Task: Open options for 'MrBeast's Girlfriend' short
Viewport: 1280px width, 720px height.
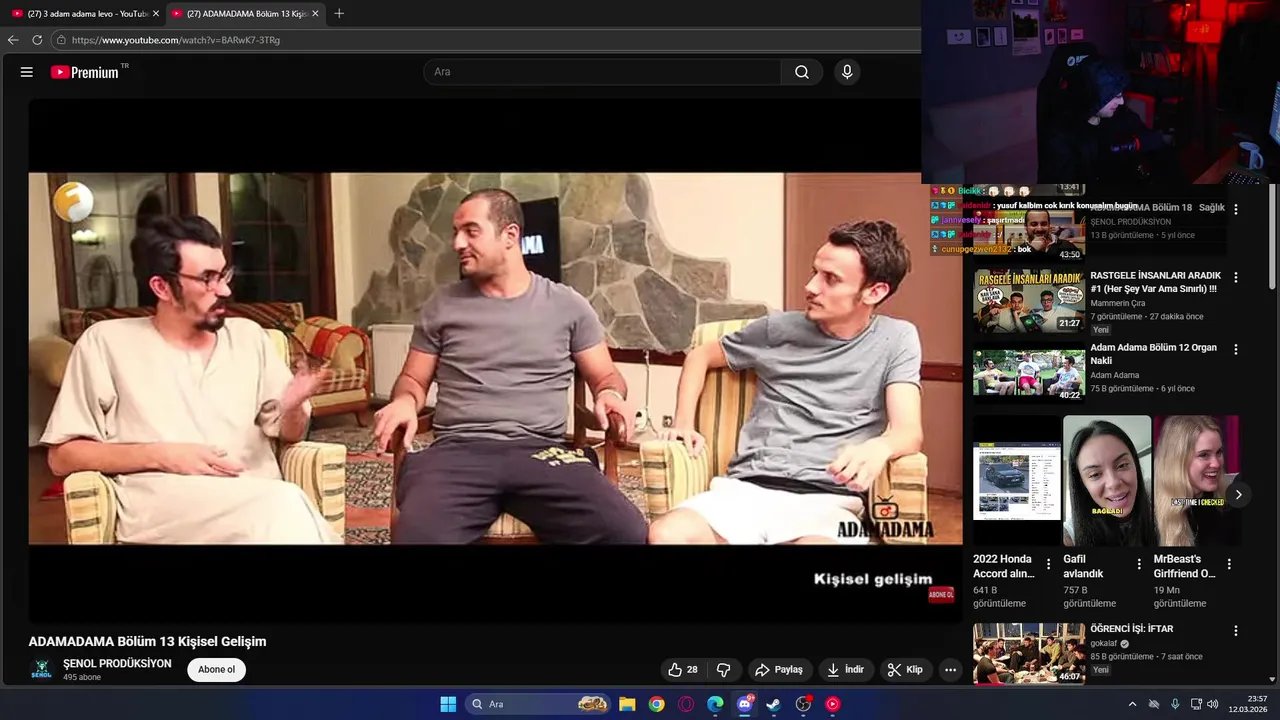Action: click(x=1229, y=564)
